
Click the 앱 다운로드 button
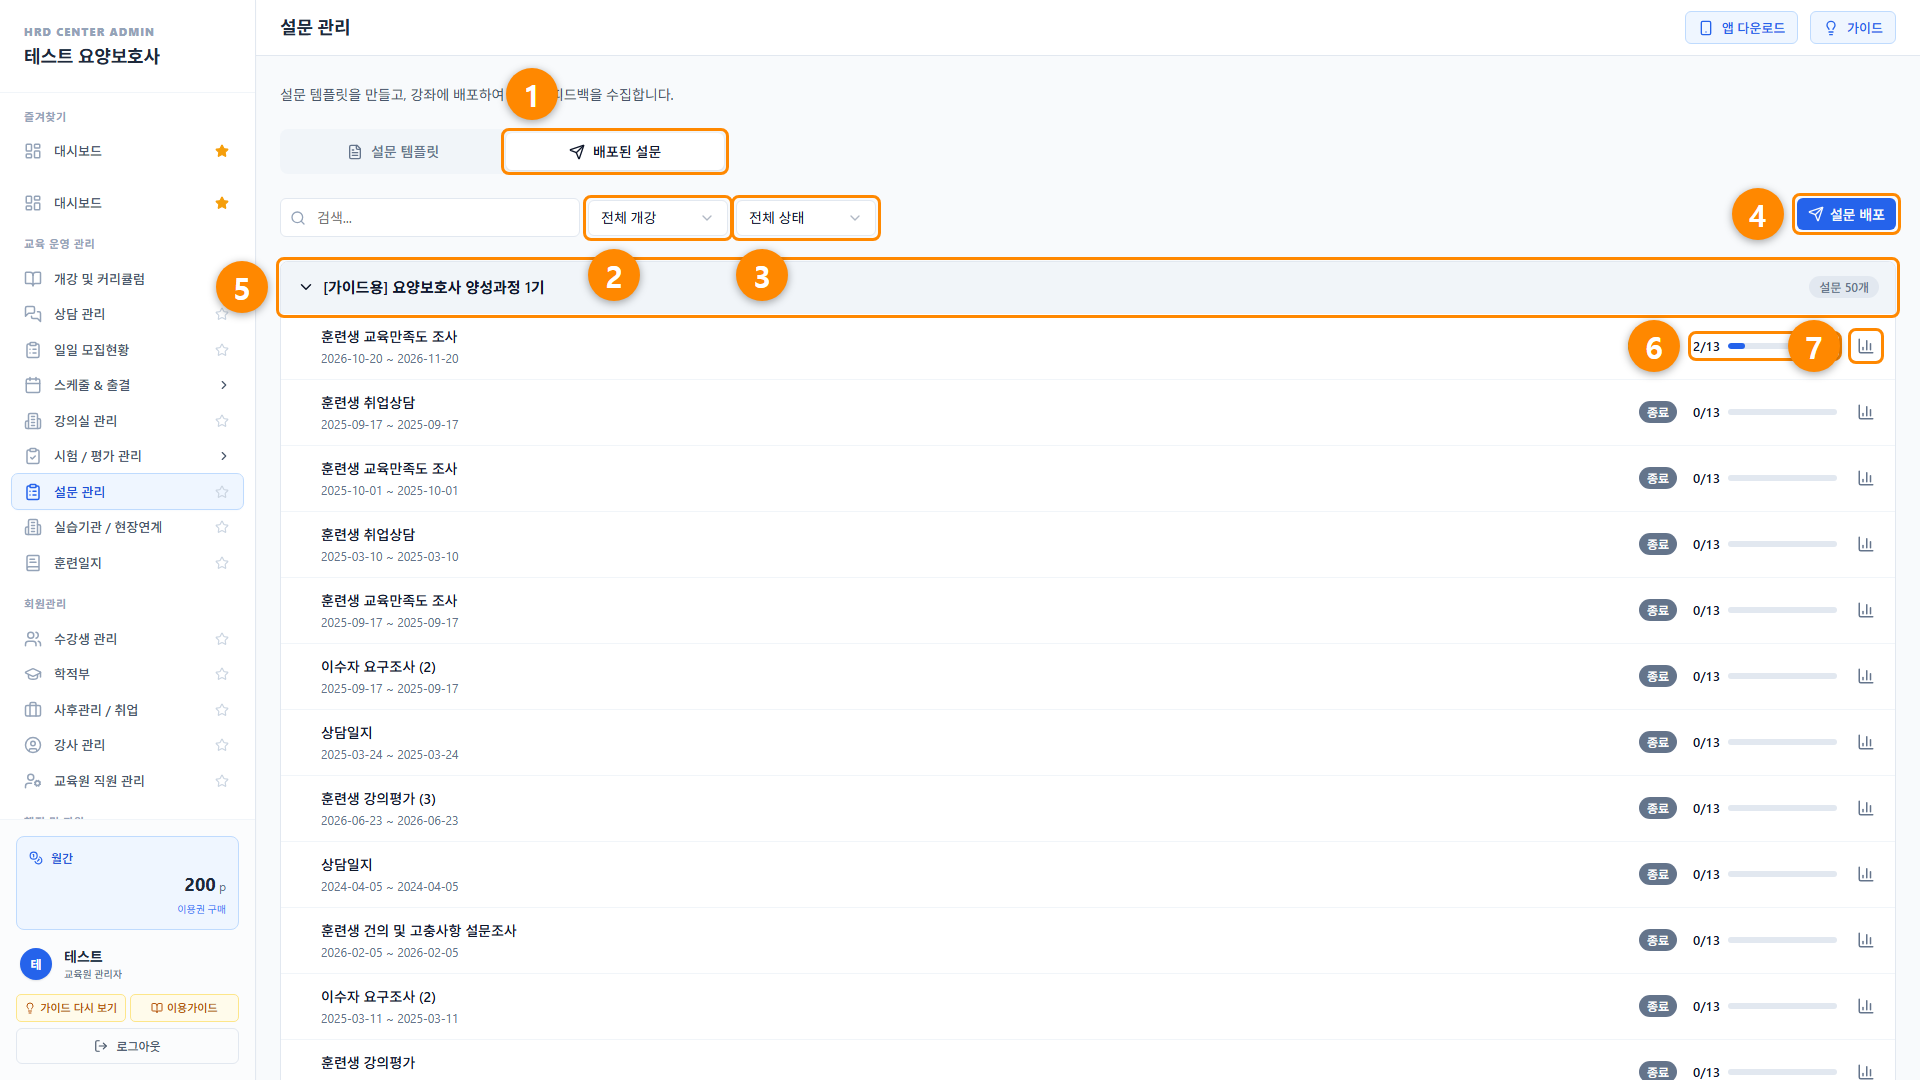pyautogui.click(x=1741, y=28)
